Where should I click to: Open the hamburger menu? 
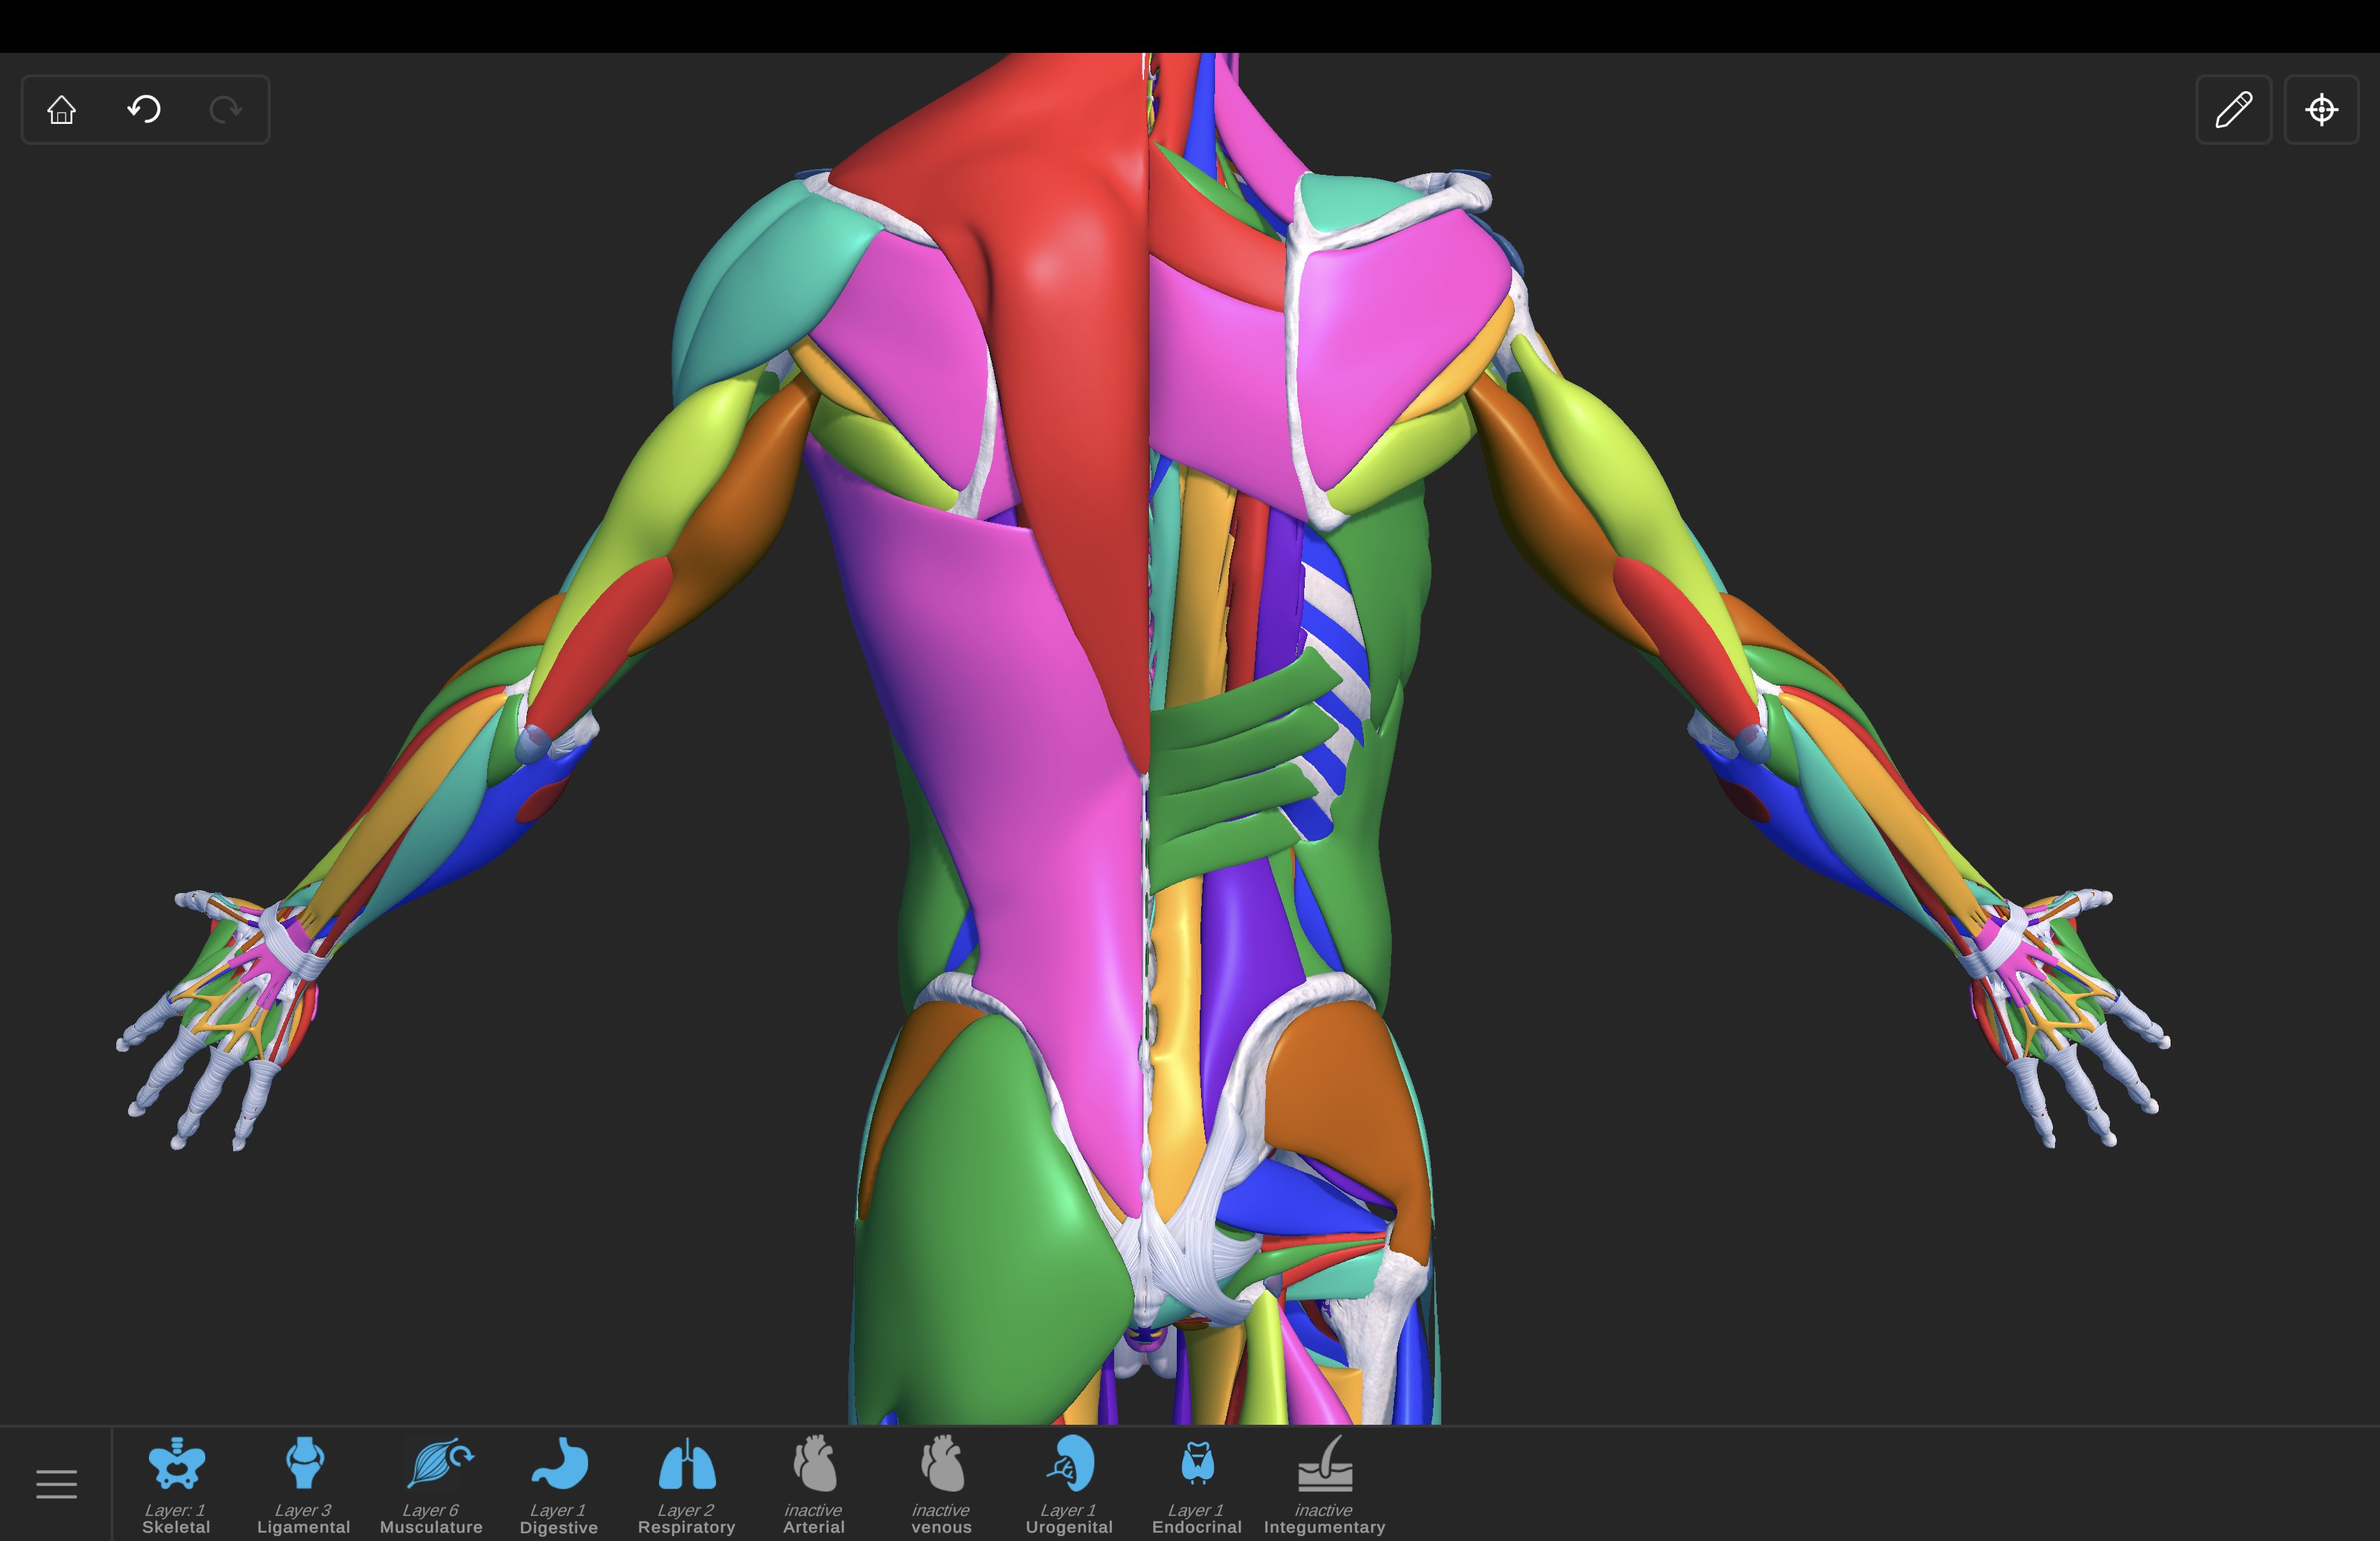point(56,1484)
